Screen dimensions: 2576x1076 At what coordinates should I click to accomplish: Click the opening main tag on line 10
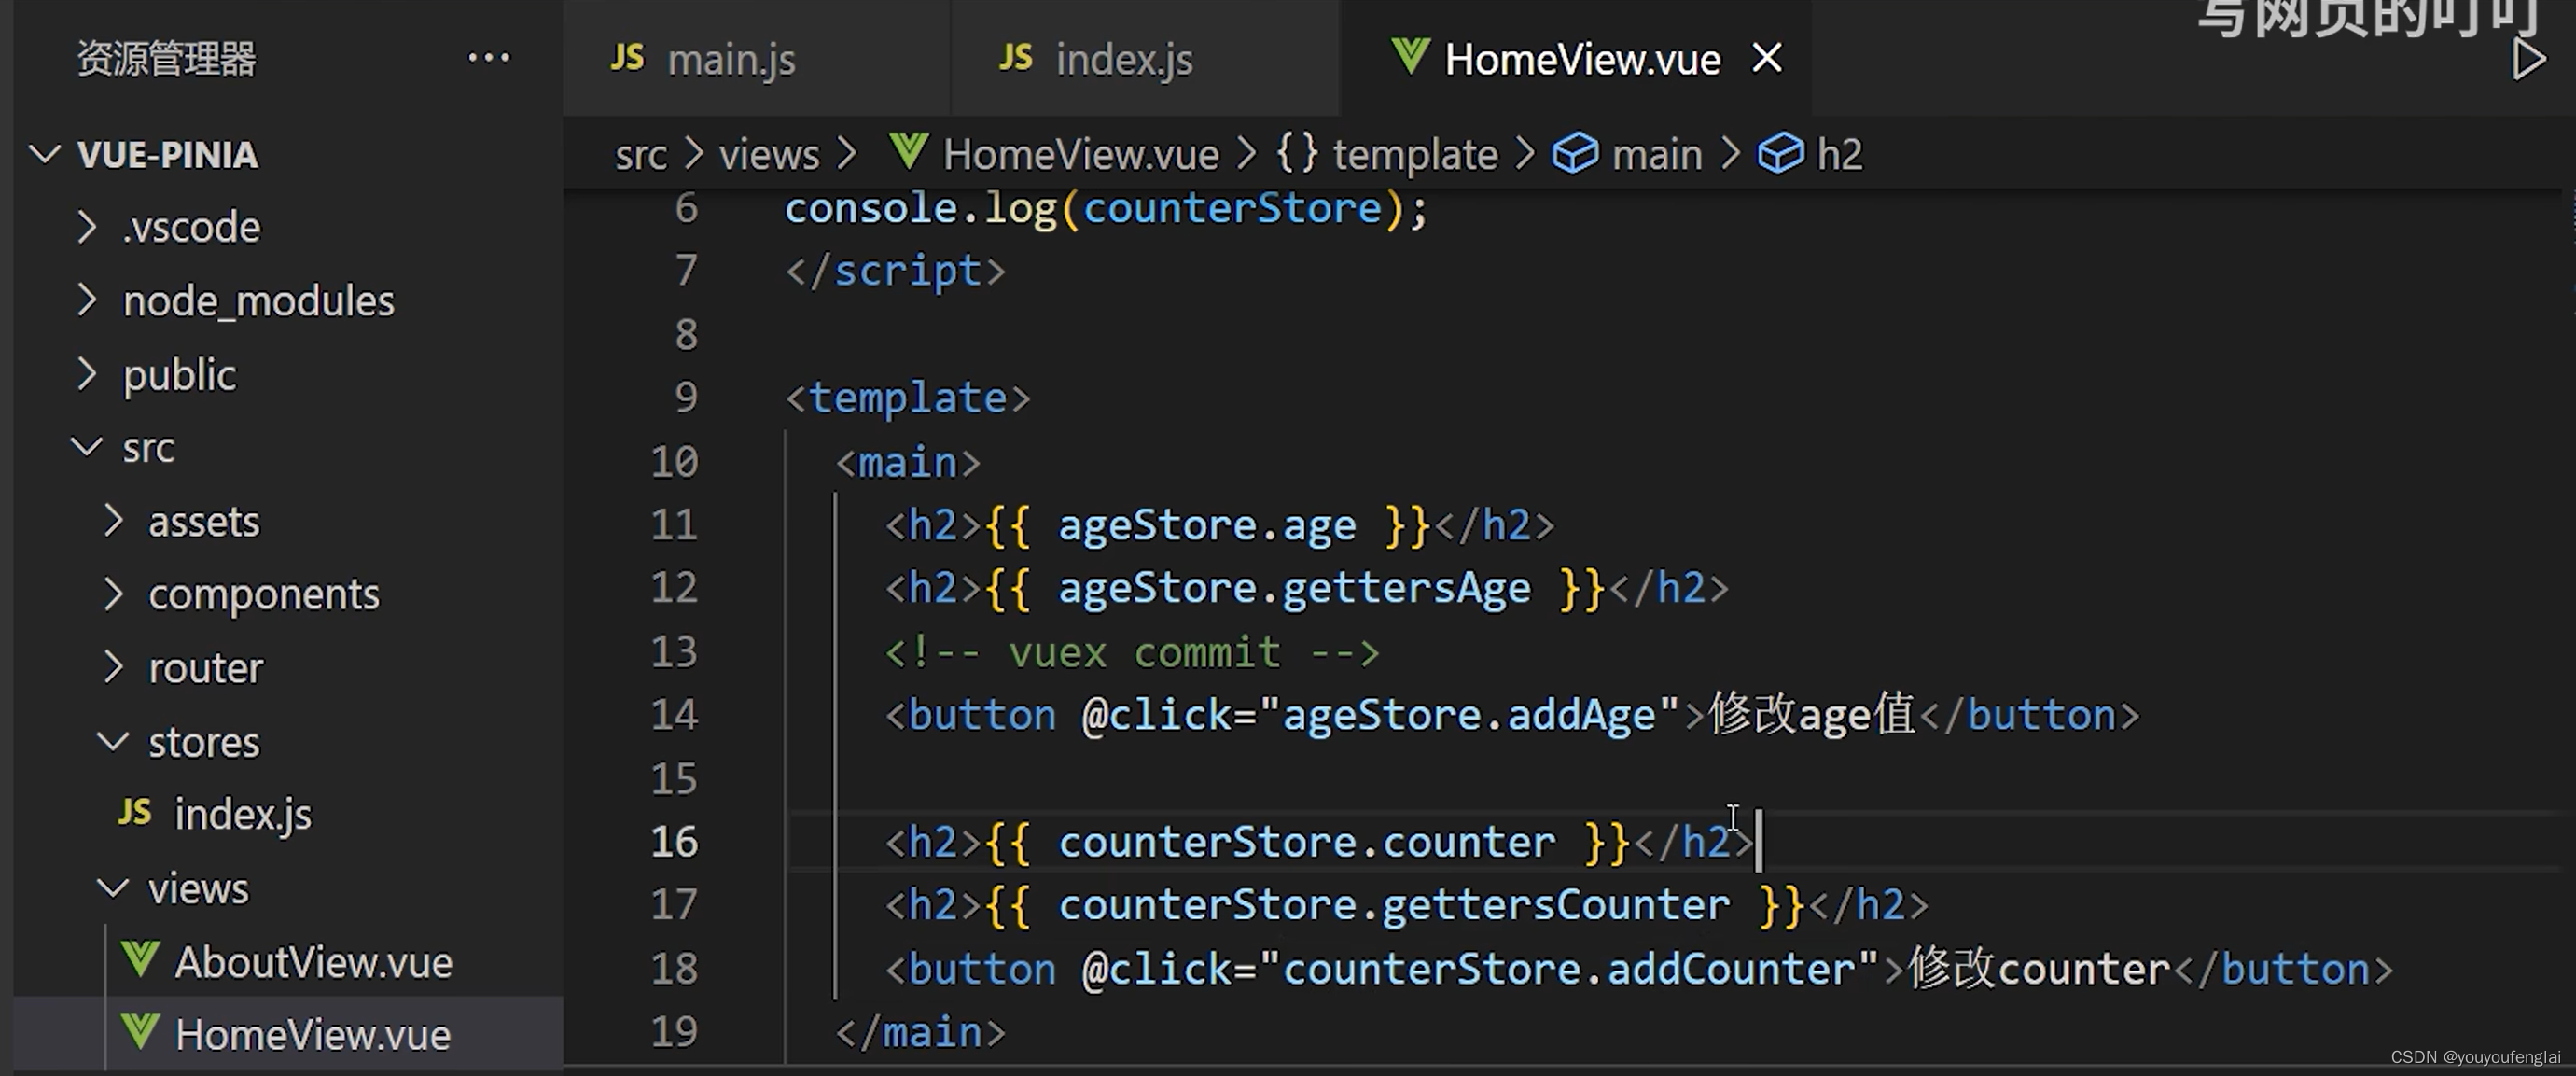coord(908,462)
